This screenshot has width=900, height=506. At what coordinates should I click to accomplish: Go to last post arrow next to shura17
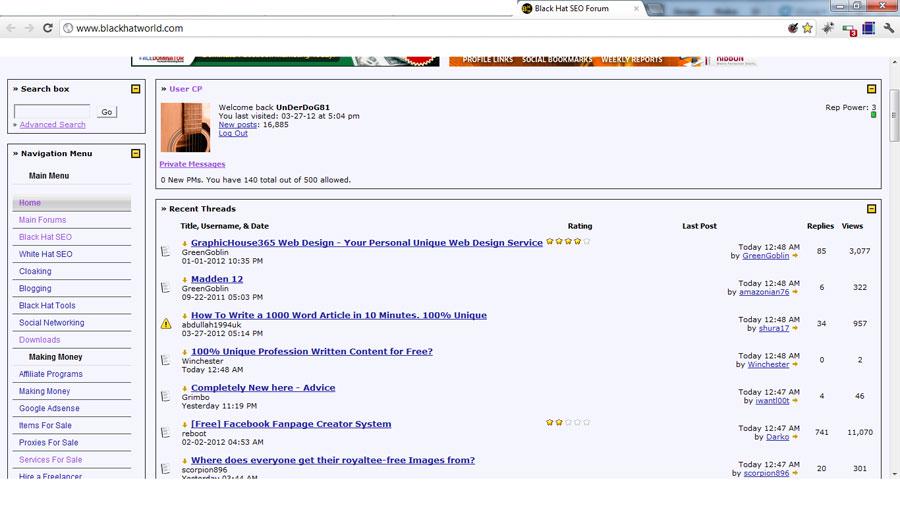tap(795, 328)
